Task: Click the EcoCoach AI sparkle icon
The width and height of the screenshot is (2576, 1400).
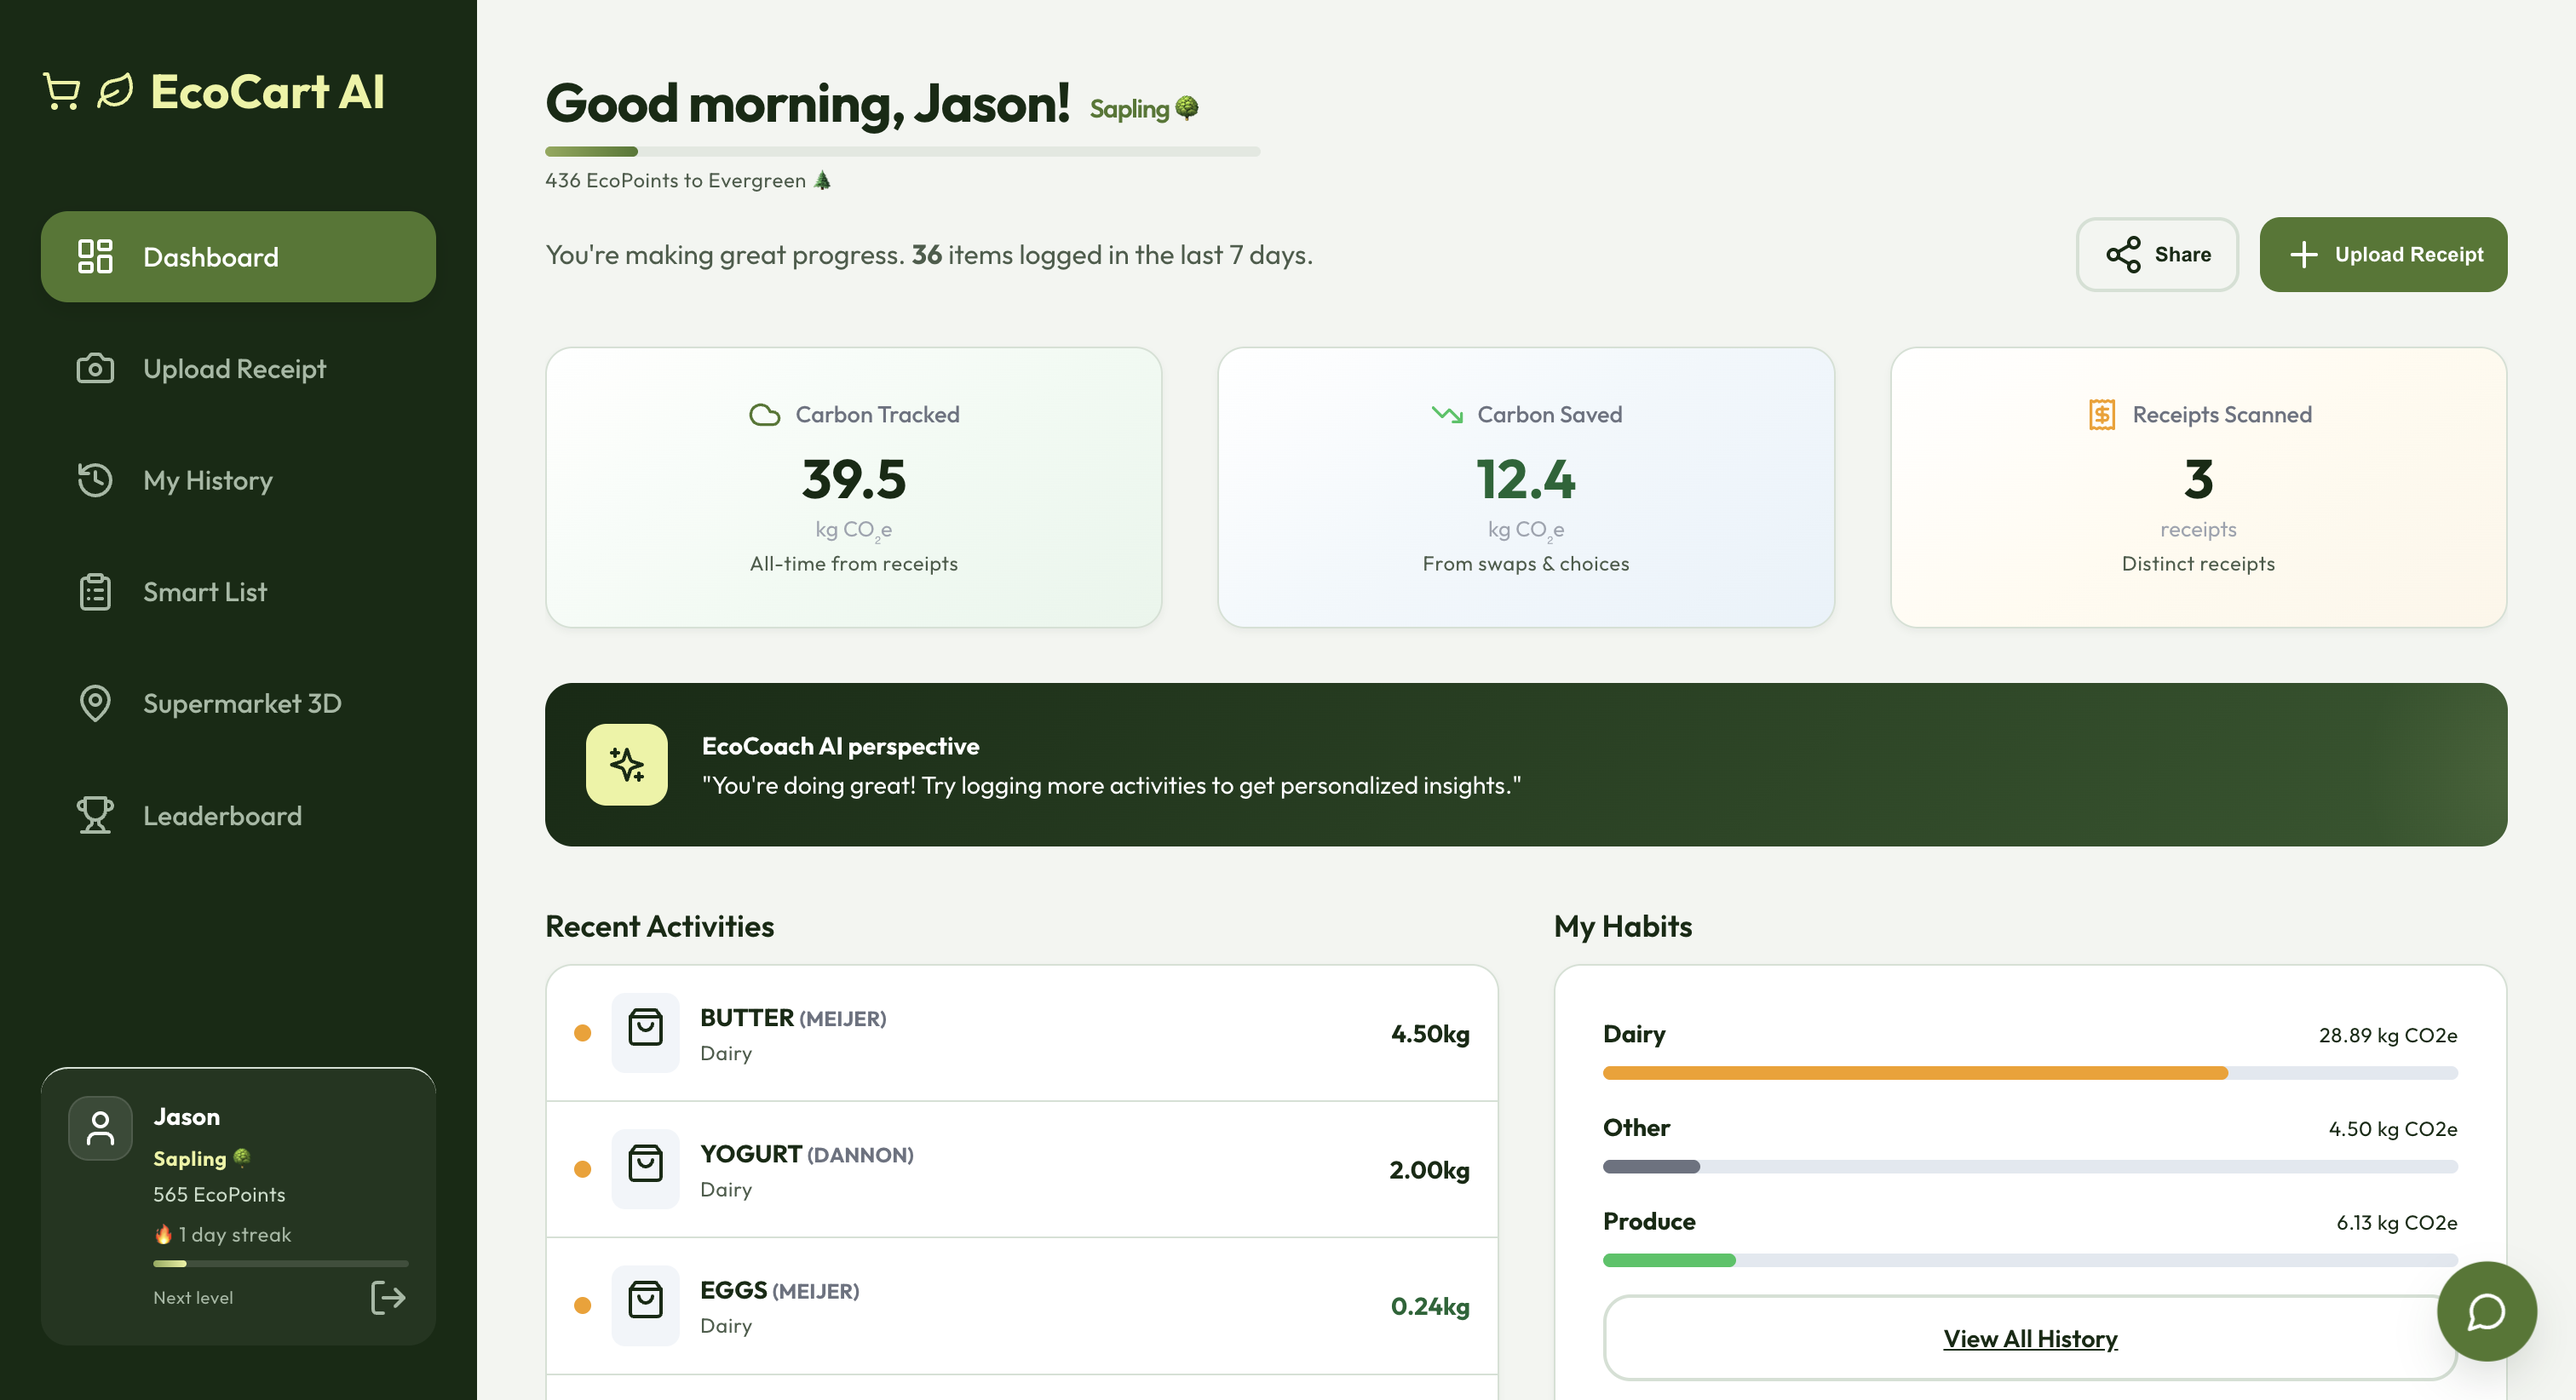Action: 626,765
